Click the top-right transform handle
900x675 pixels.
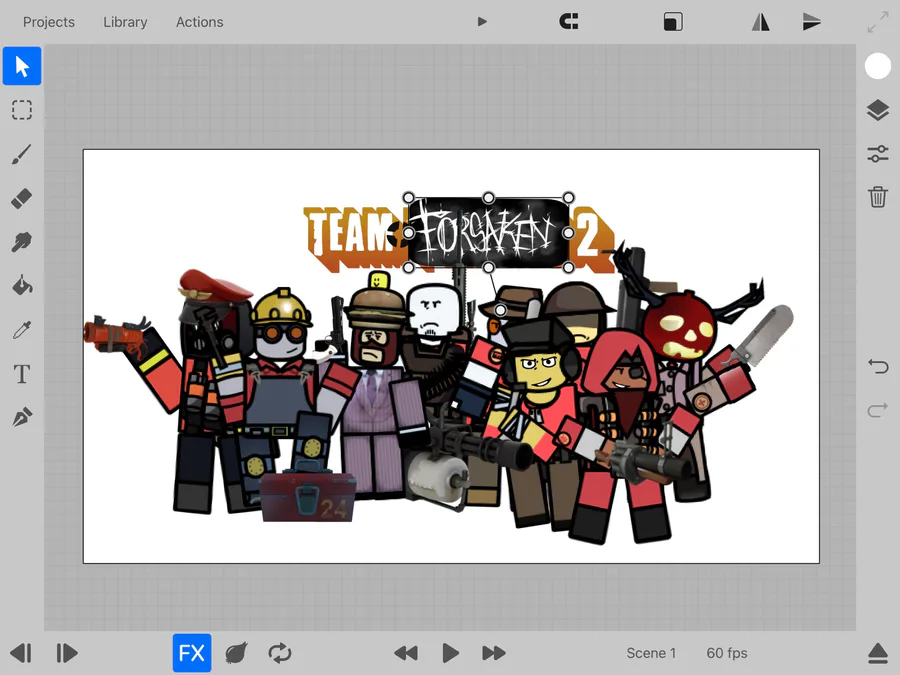pos(568,198)
